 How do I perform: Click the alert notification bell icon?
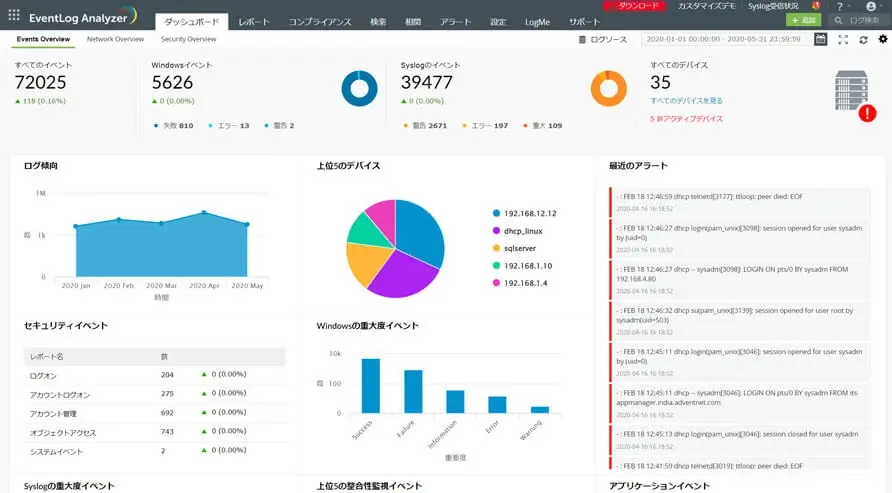point(816,6)
